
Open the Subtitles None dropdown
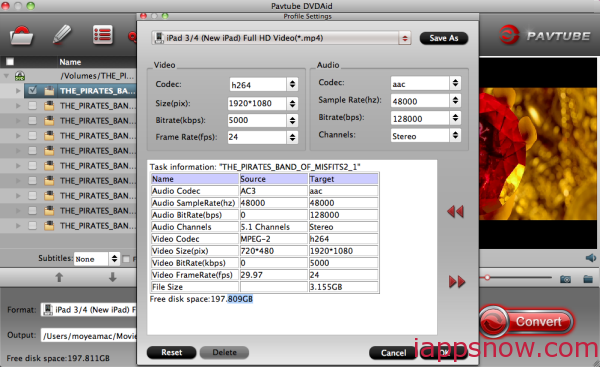pyautogui.click(x=97, y=259)
